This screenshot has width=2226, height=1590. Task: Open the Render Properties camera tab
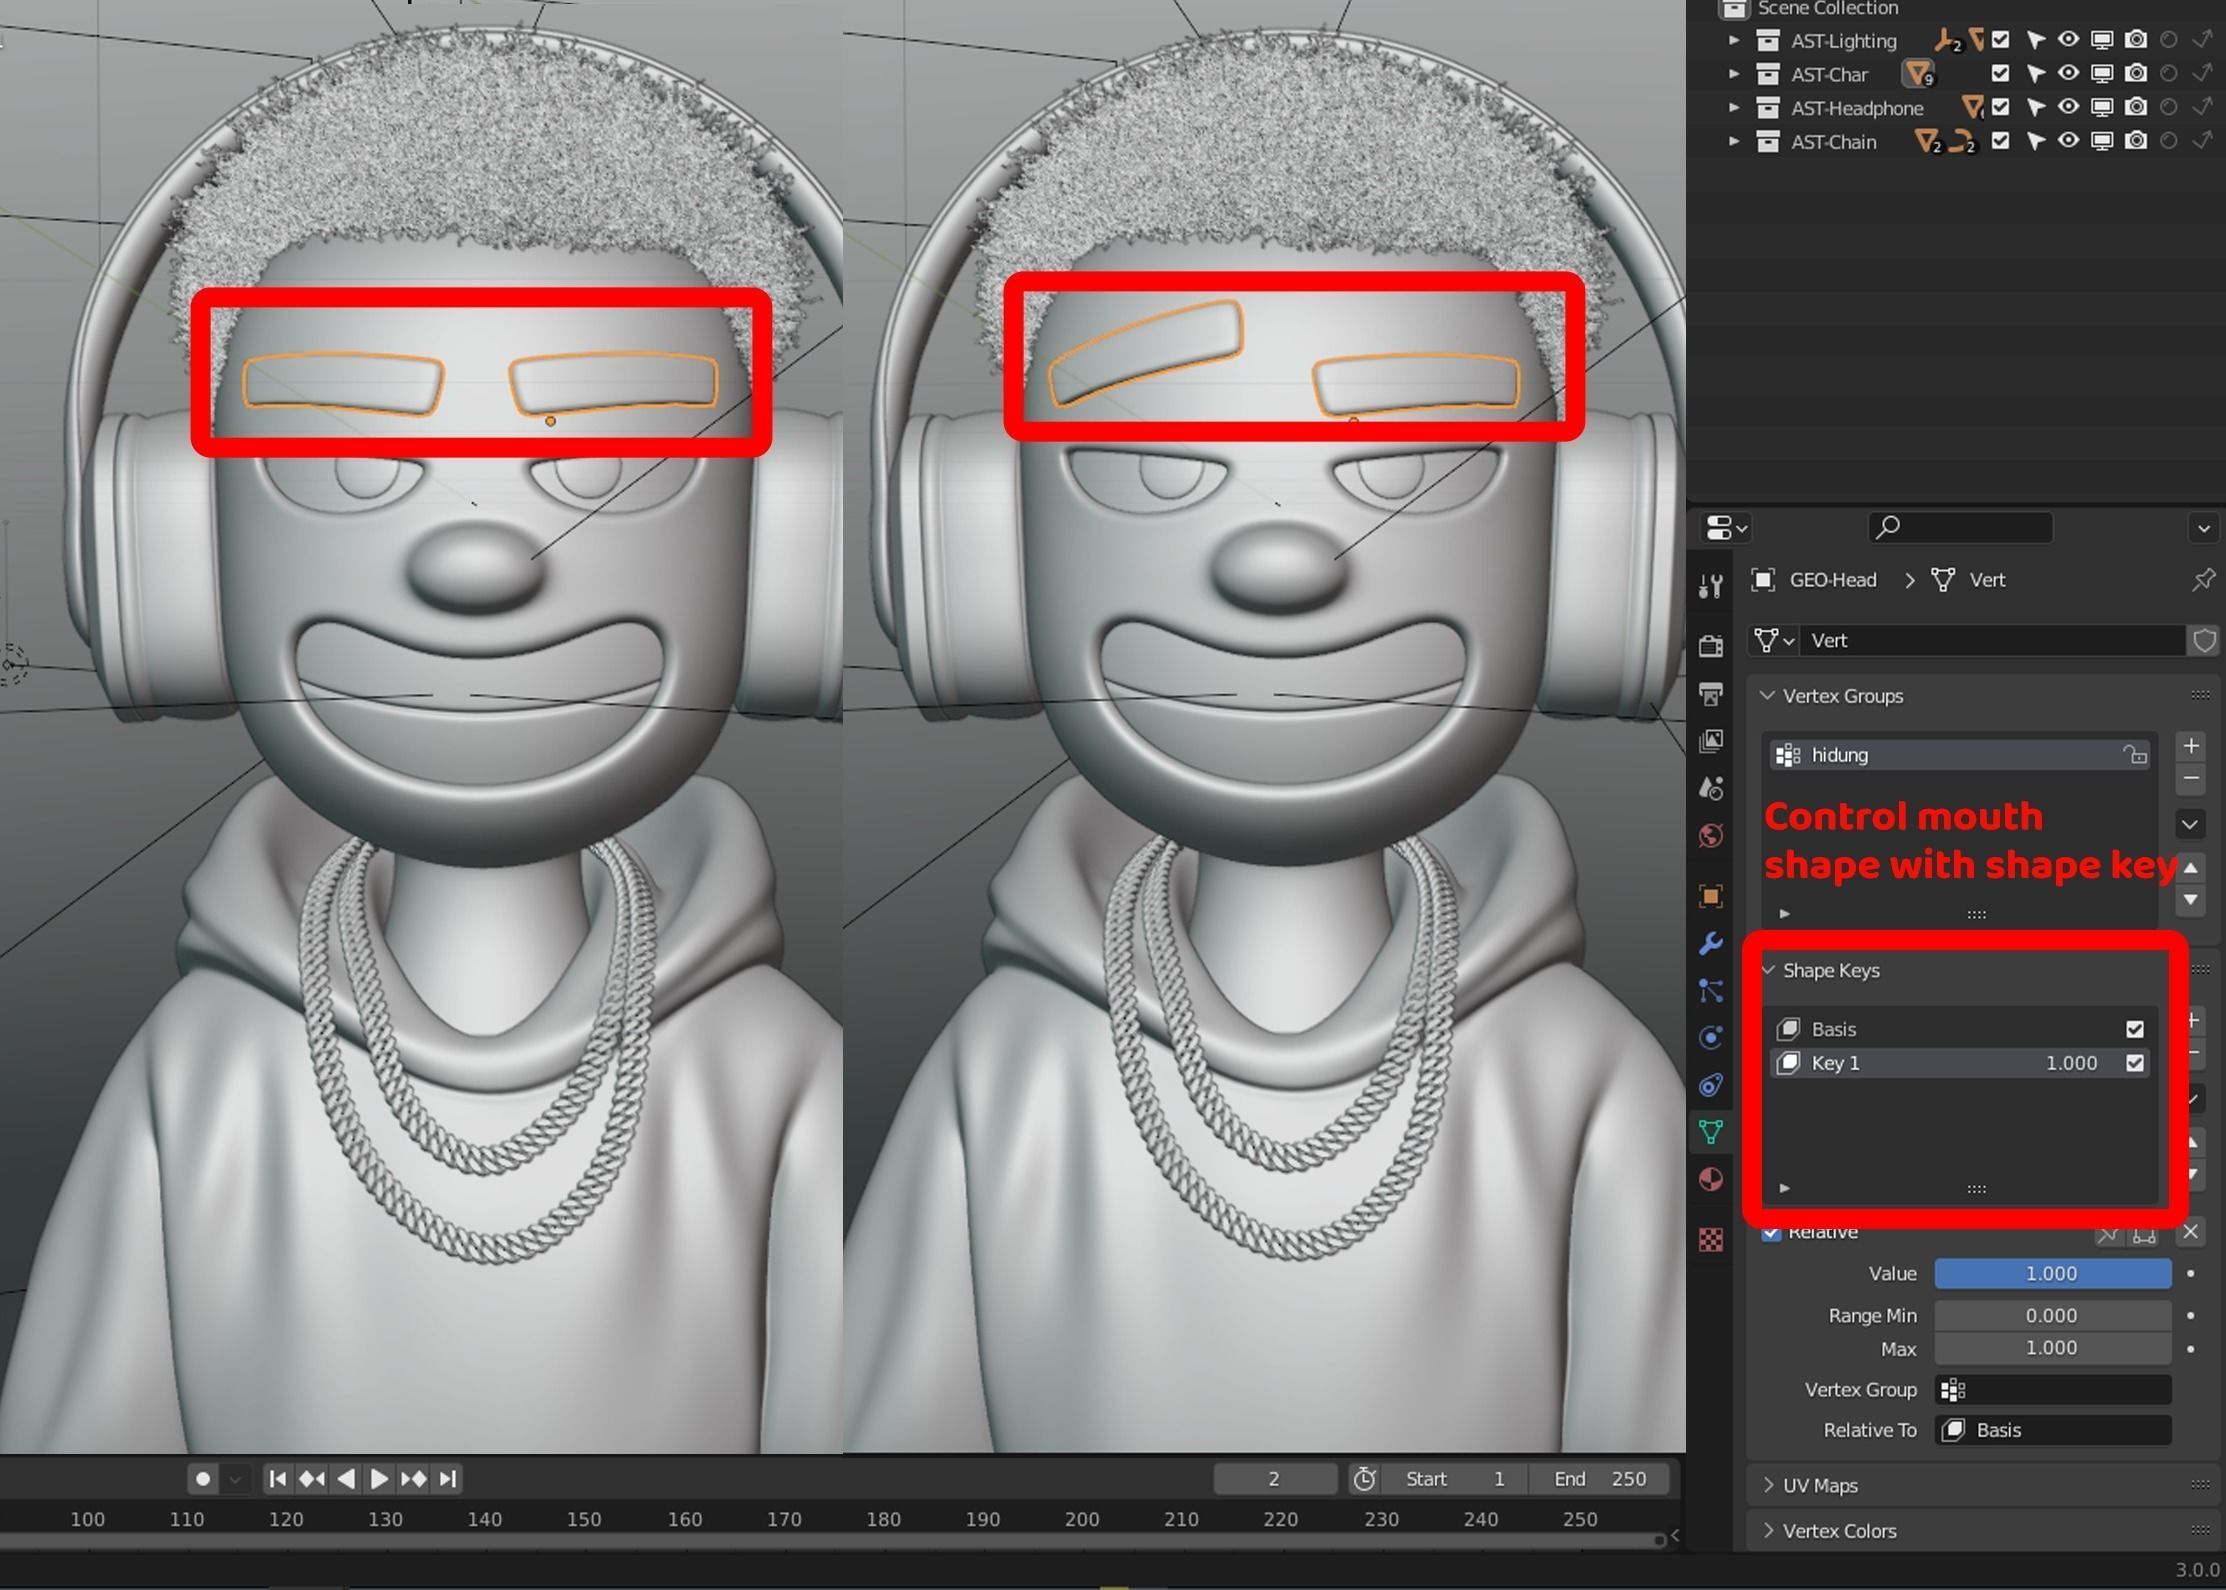[1710, 646]
